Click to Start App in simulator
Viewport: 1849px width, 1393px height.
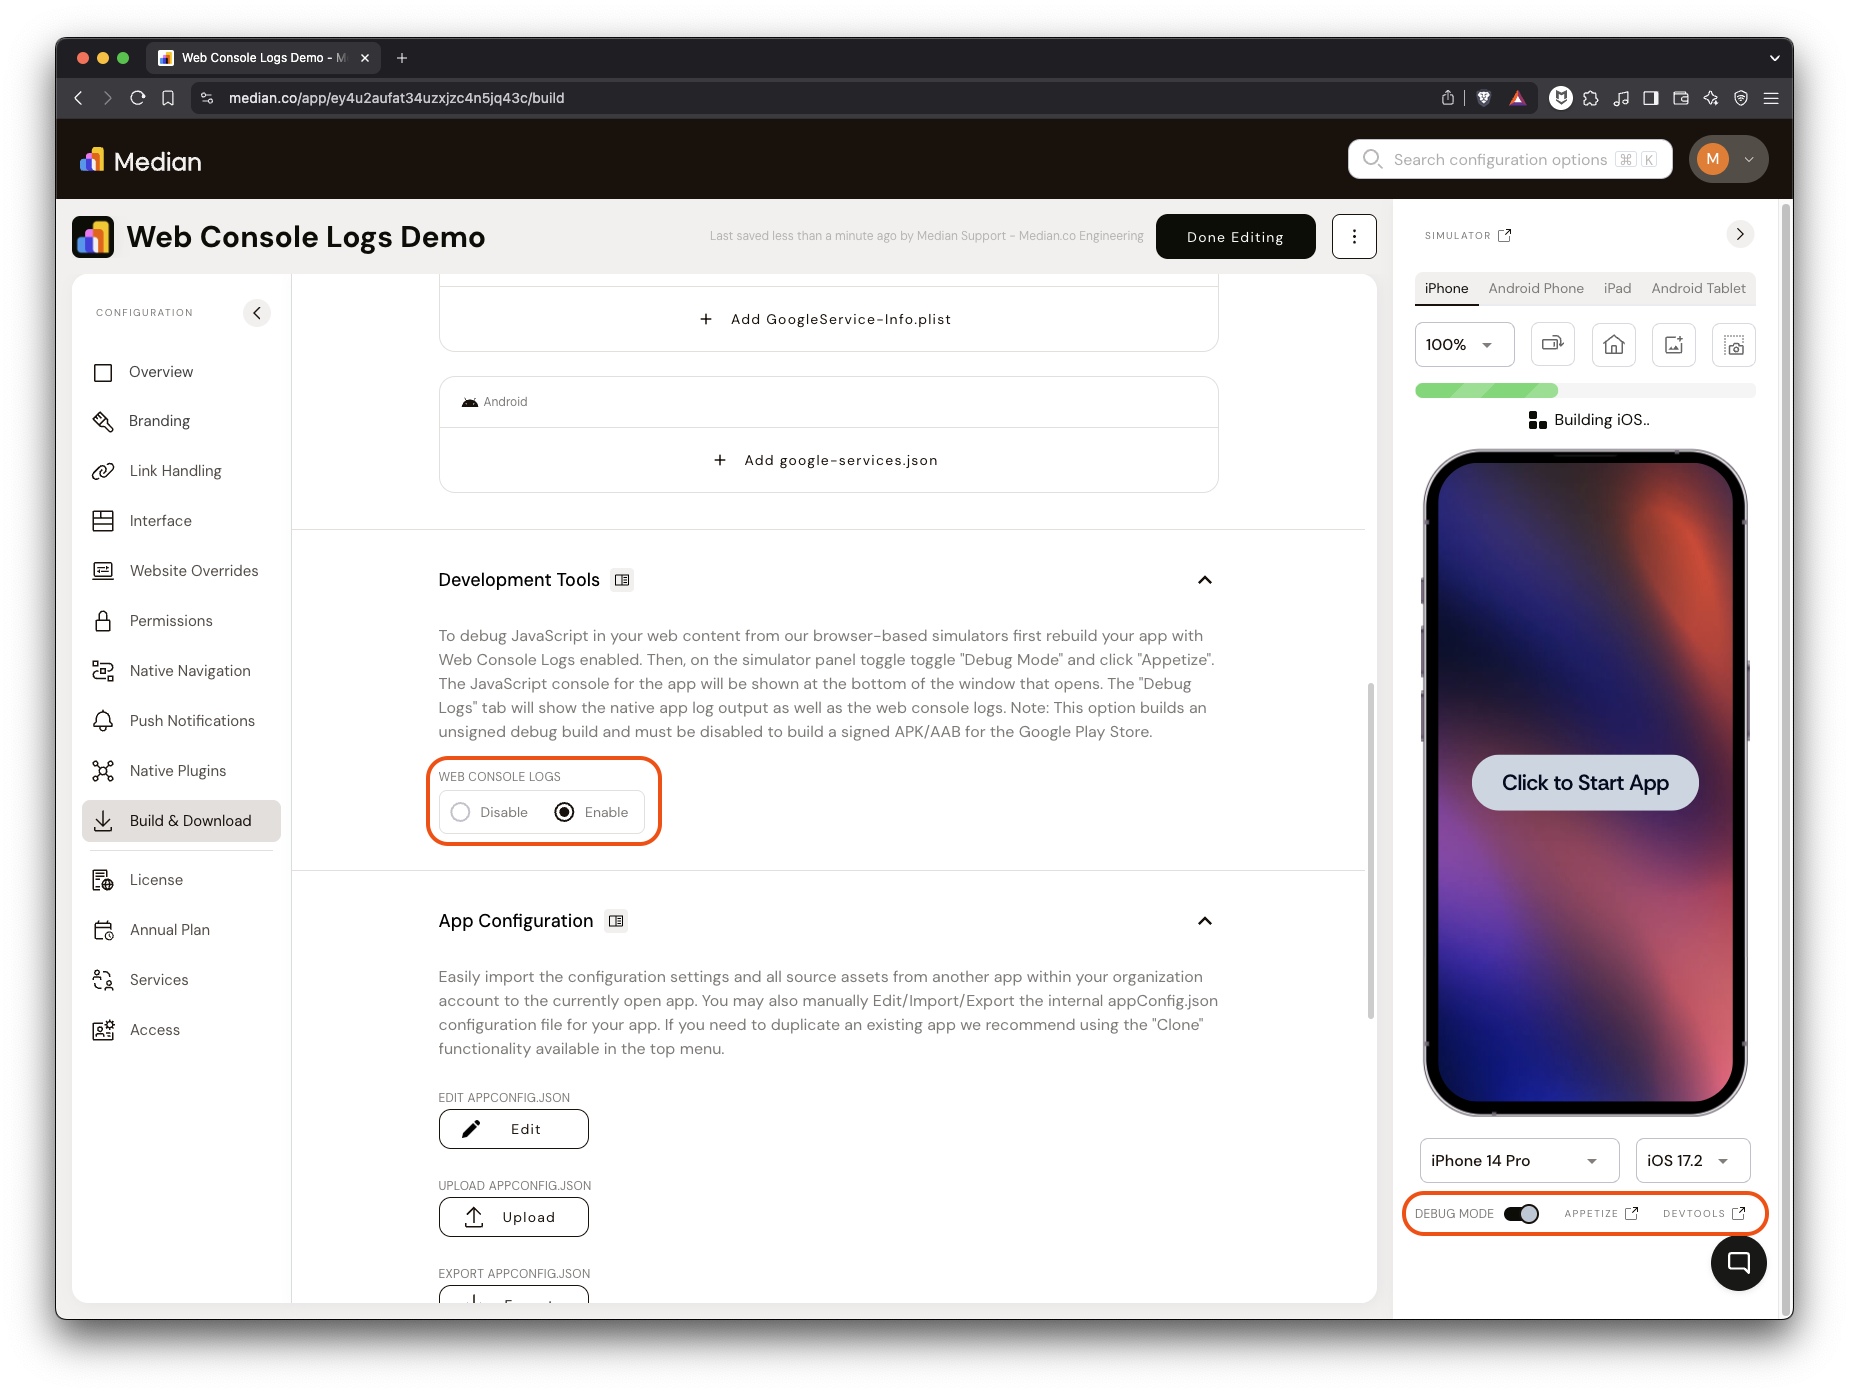click(x=1585, y=783)
